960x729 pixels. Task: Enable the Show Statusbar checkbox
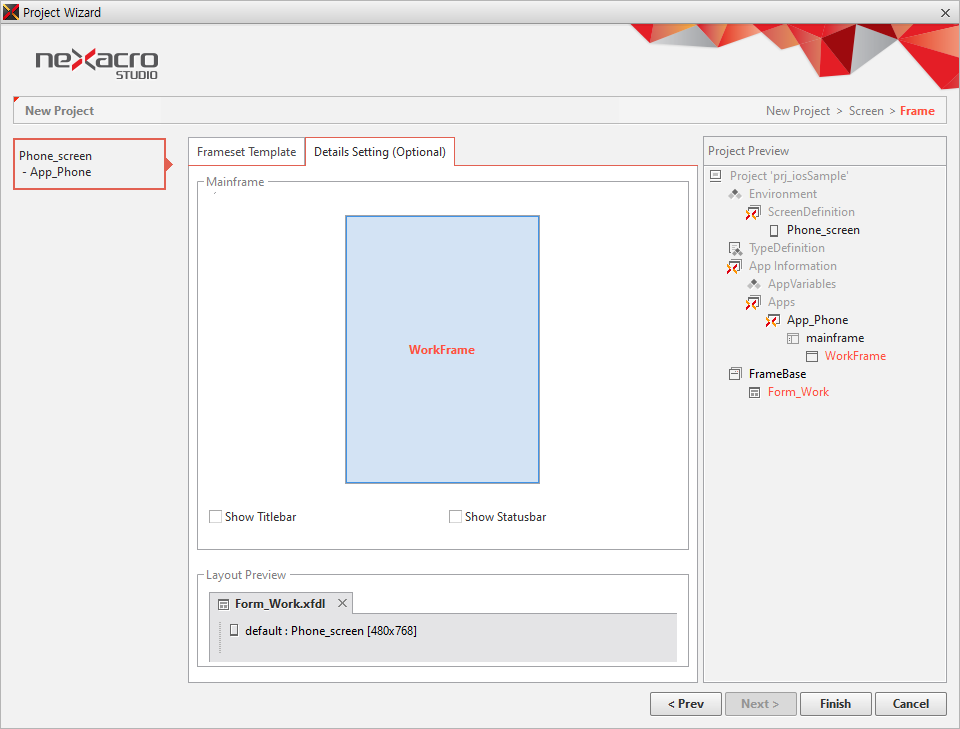tap(455, 517)
